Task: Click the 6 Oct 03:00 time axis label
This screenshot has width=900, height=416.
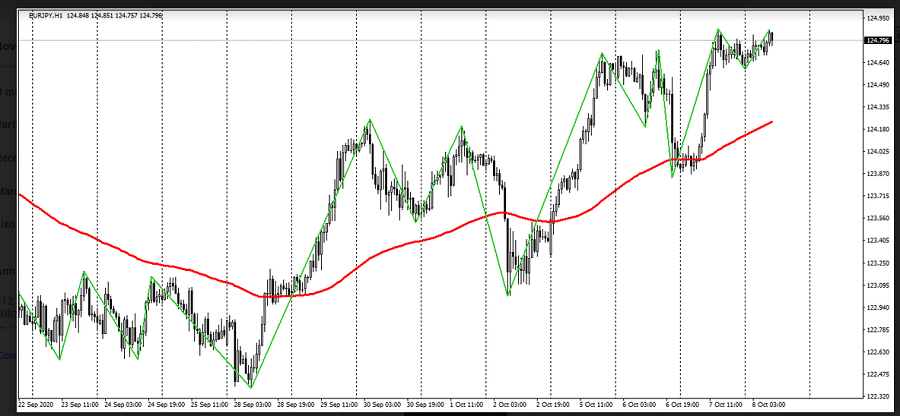Action: [641, 404]
